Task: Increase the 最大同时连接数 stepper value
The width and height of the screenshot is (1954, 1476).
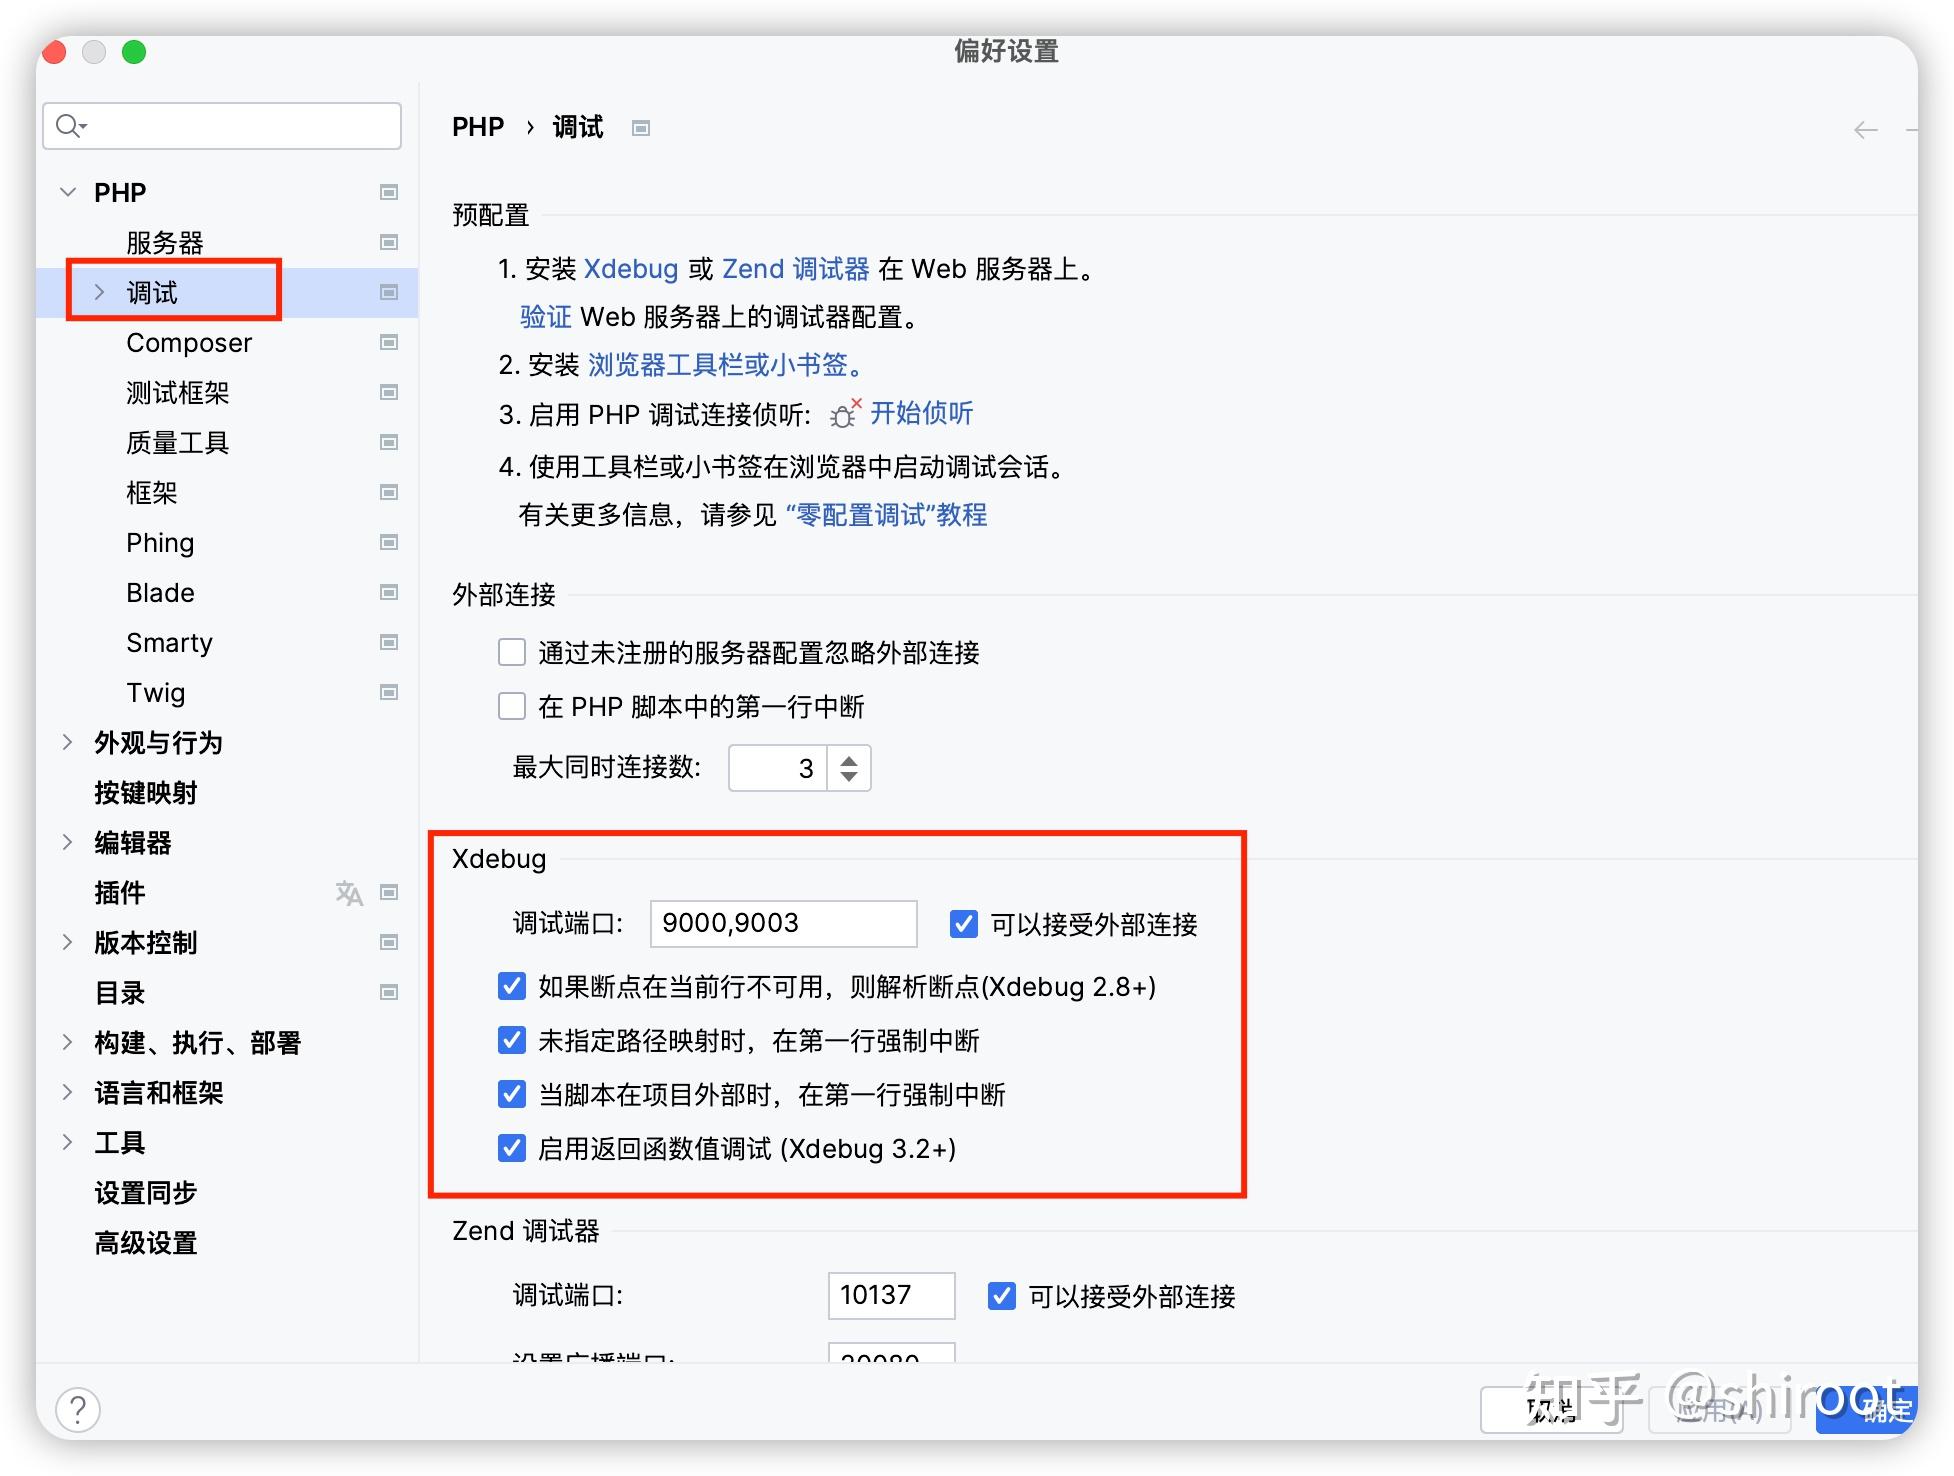Action: click(849, 760)
